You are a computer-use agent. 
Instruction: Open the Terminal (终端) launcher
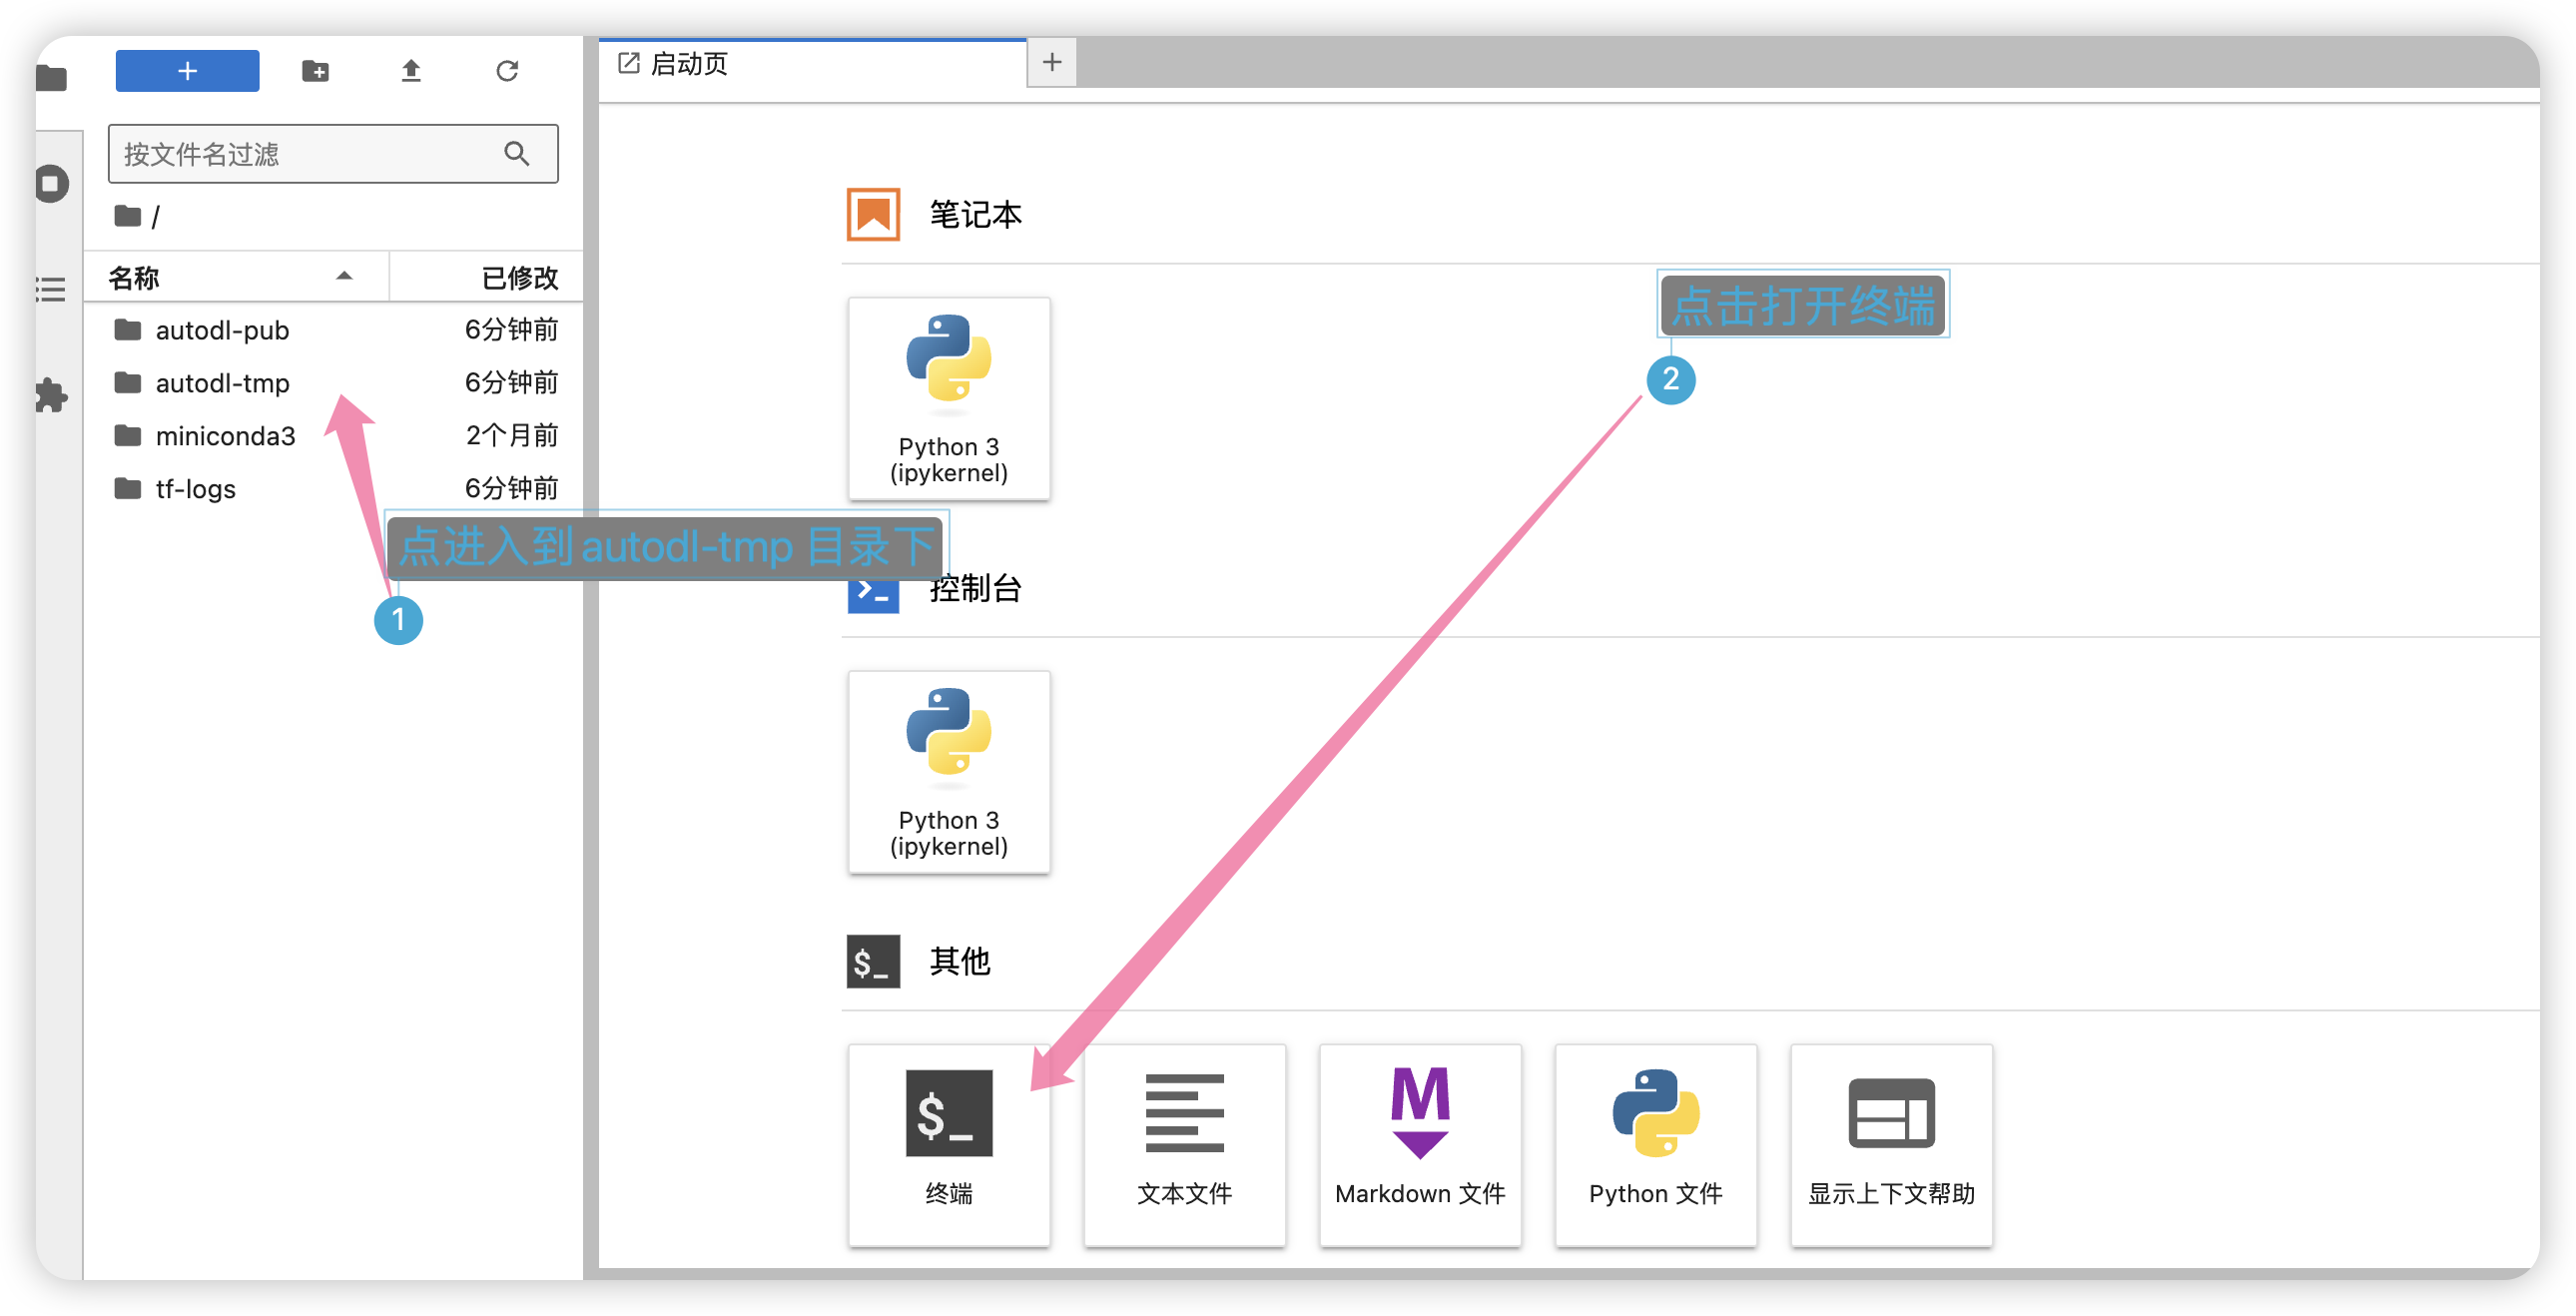point(948,1144)
